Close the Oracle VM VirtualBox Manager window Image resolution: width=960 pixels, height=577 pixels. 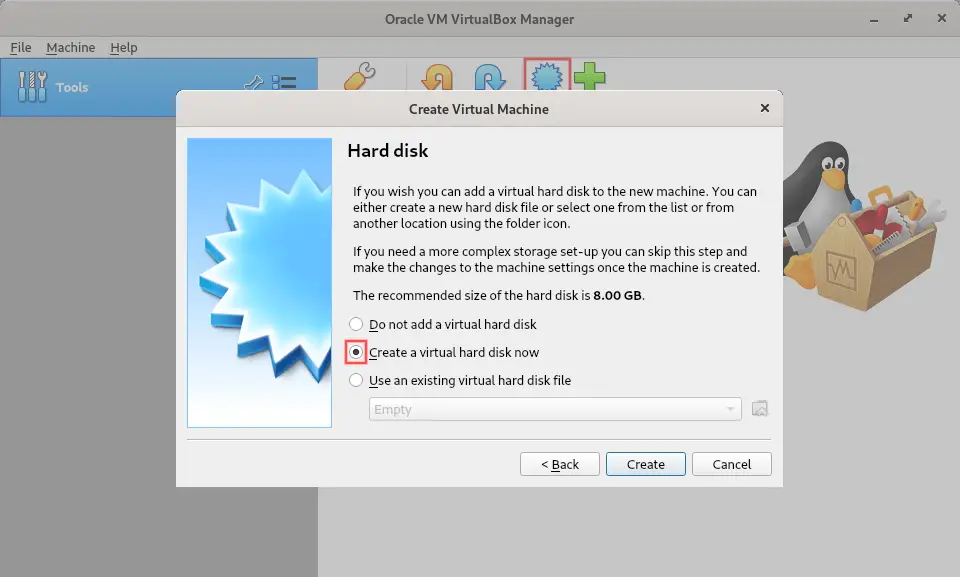tap(942, 18)
